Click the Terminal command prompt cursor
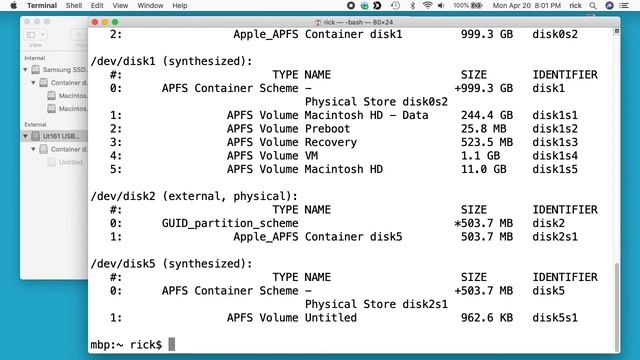The height and width of the screenshot is (360, 640). [172, 344]
